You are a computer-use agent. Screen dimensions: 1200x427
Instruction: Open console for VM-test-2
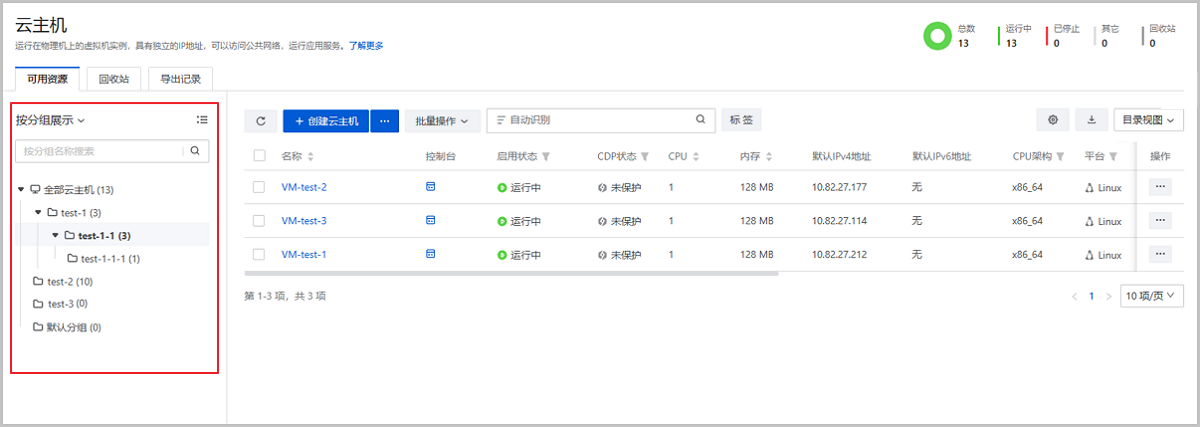tap(431, 187)
